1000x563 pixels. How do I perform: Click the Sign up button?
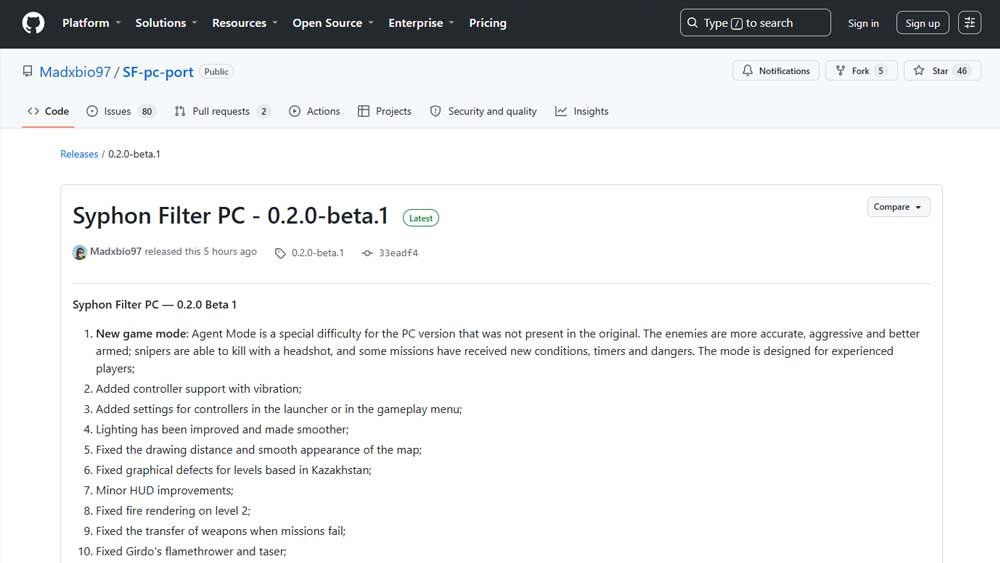tap(922, 23)
